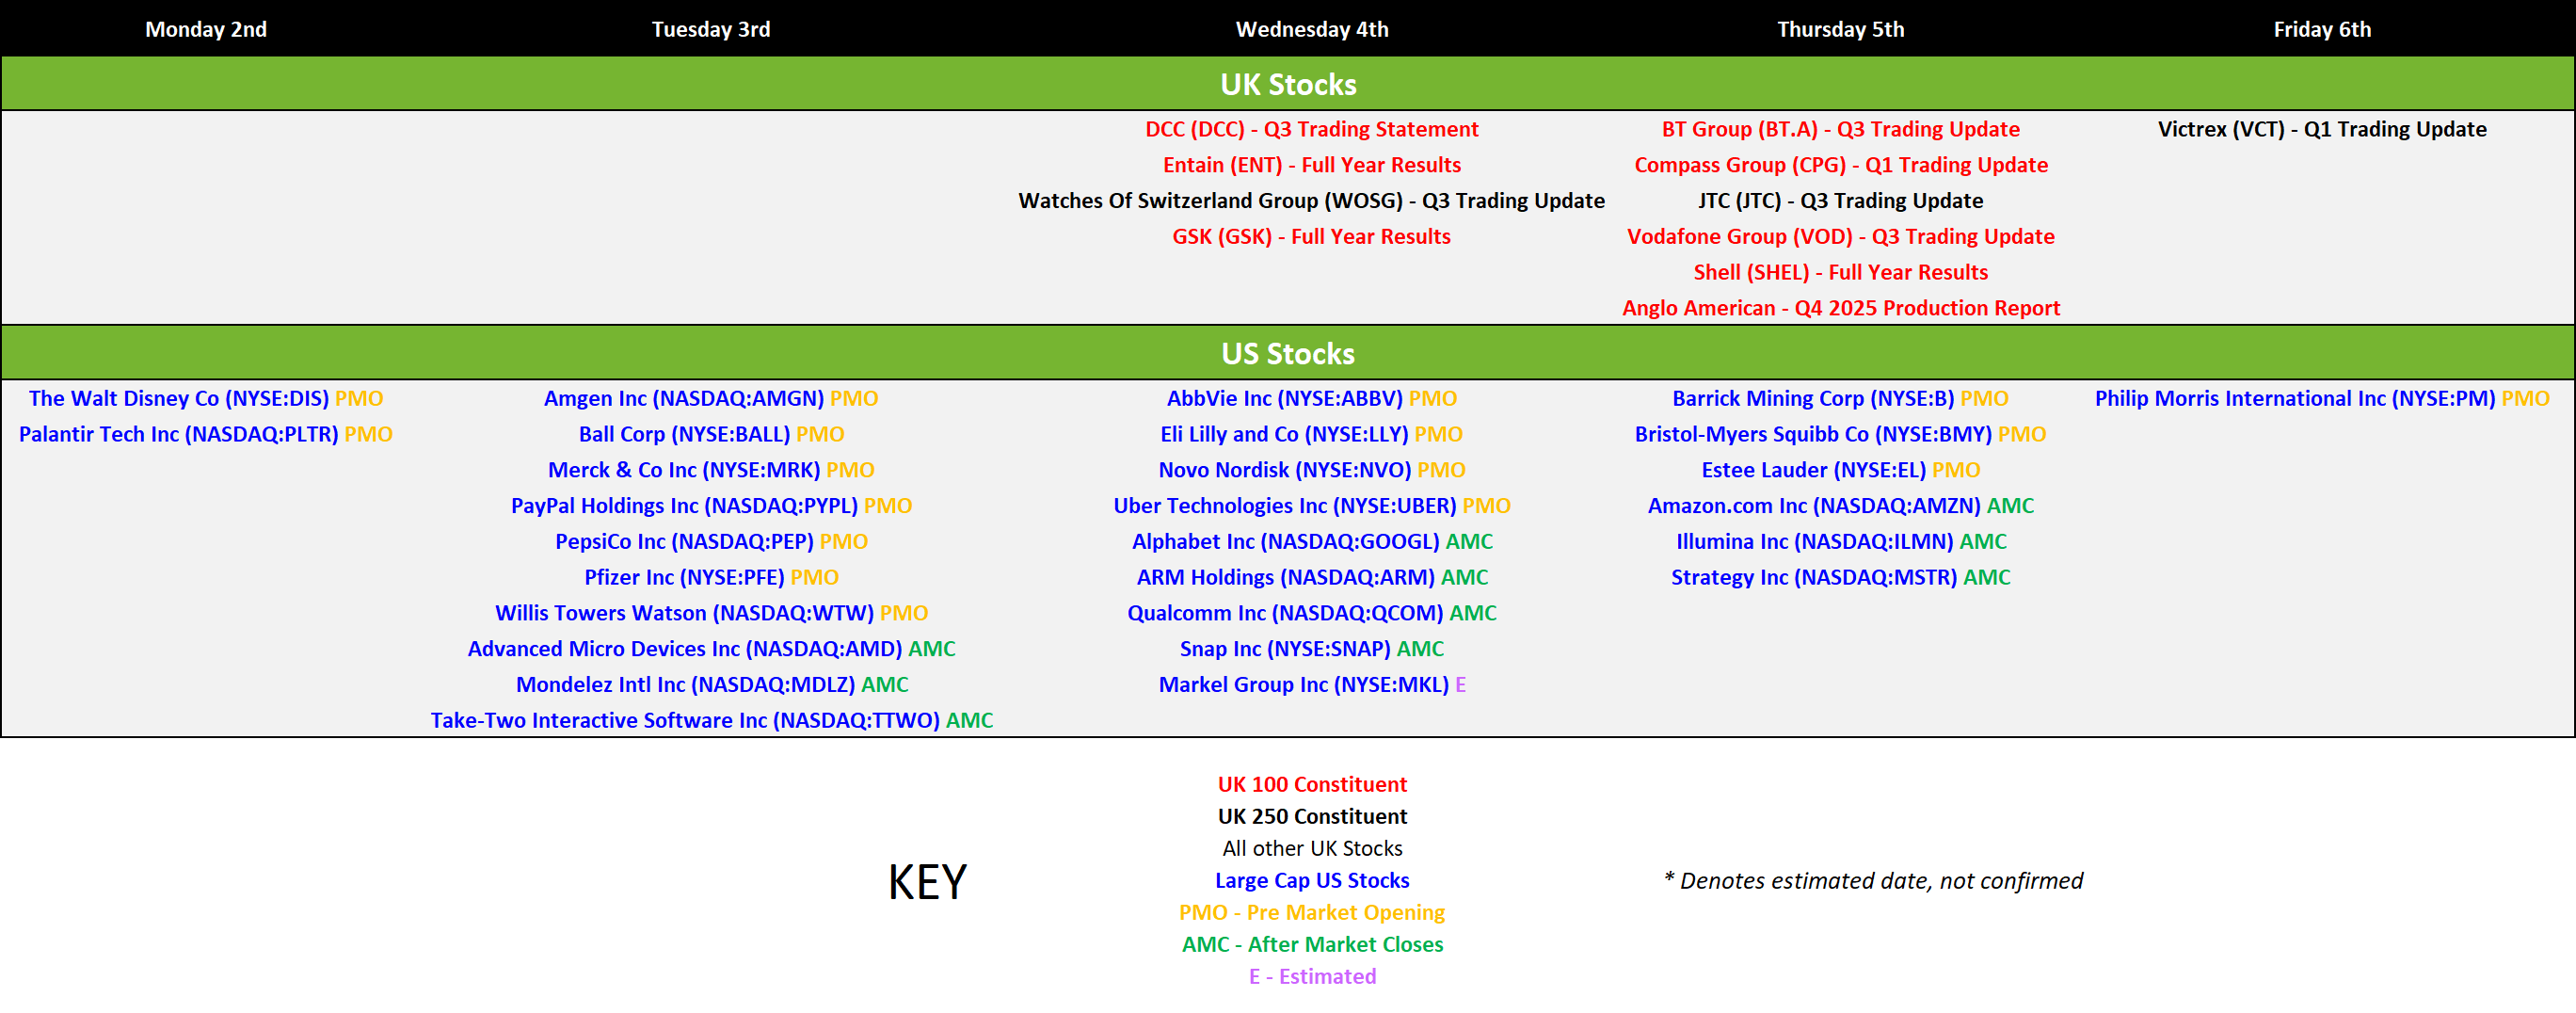Click Victrex Q1 Trading Update
The width and height of the screenshot is (2576, 1013).
point(2321,129)
